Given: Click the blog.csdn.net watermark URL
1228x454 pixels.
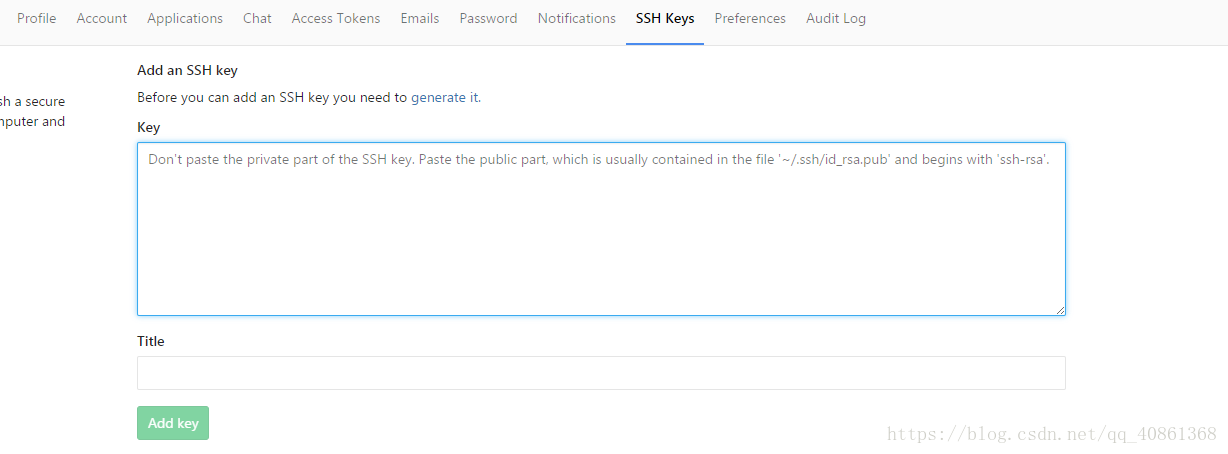Looking at the screenshot, I should tap(1052, 434).
